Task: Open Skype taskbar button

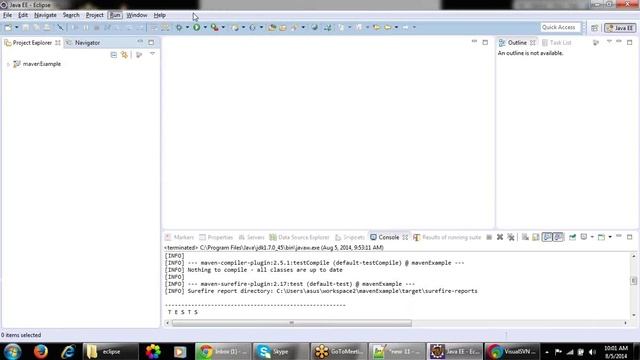Action: pos(280,351)
